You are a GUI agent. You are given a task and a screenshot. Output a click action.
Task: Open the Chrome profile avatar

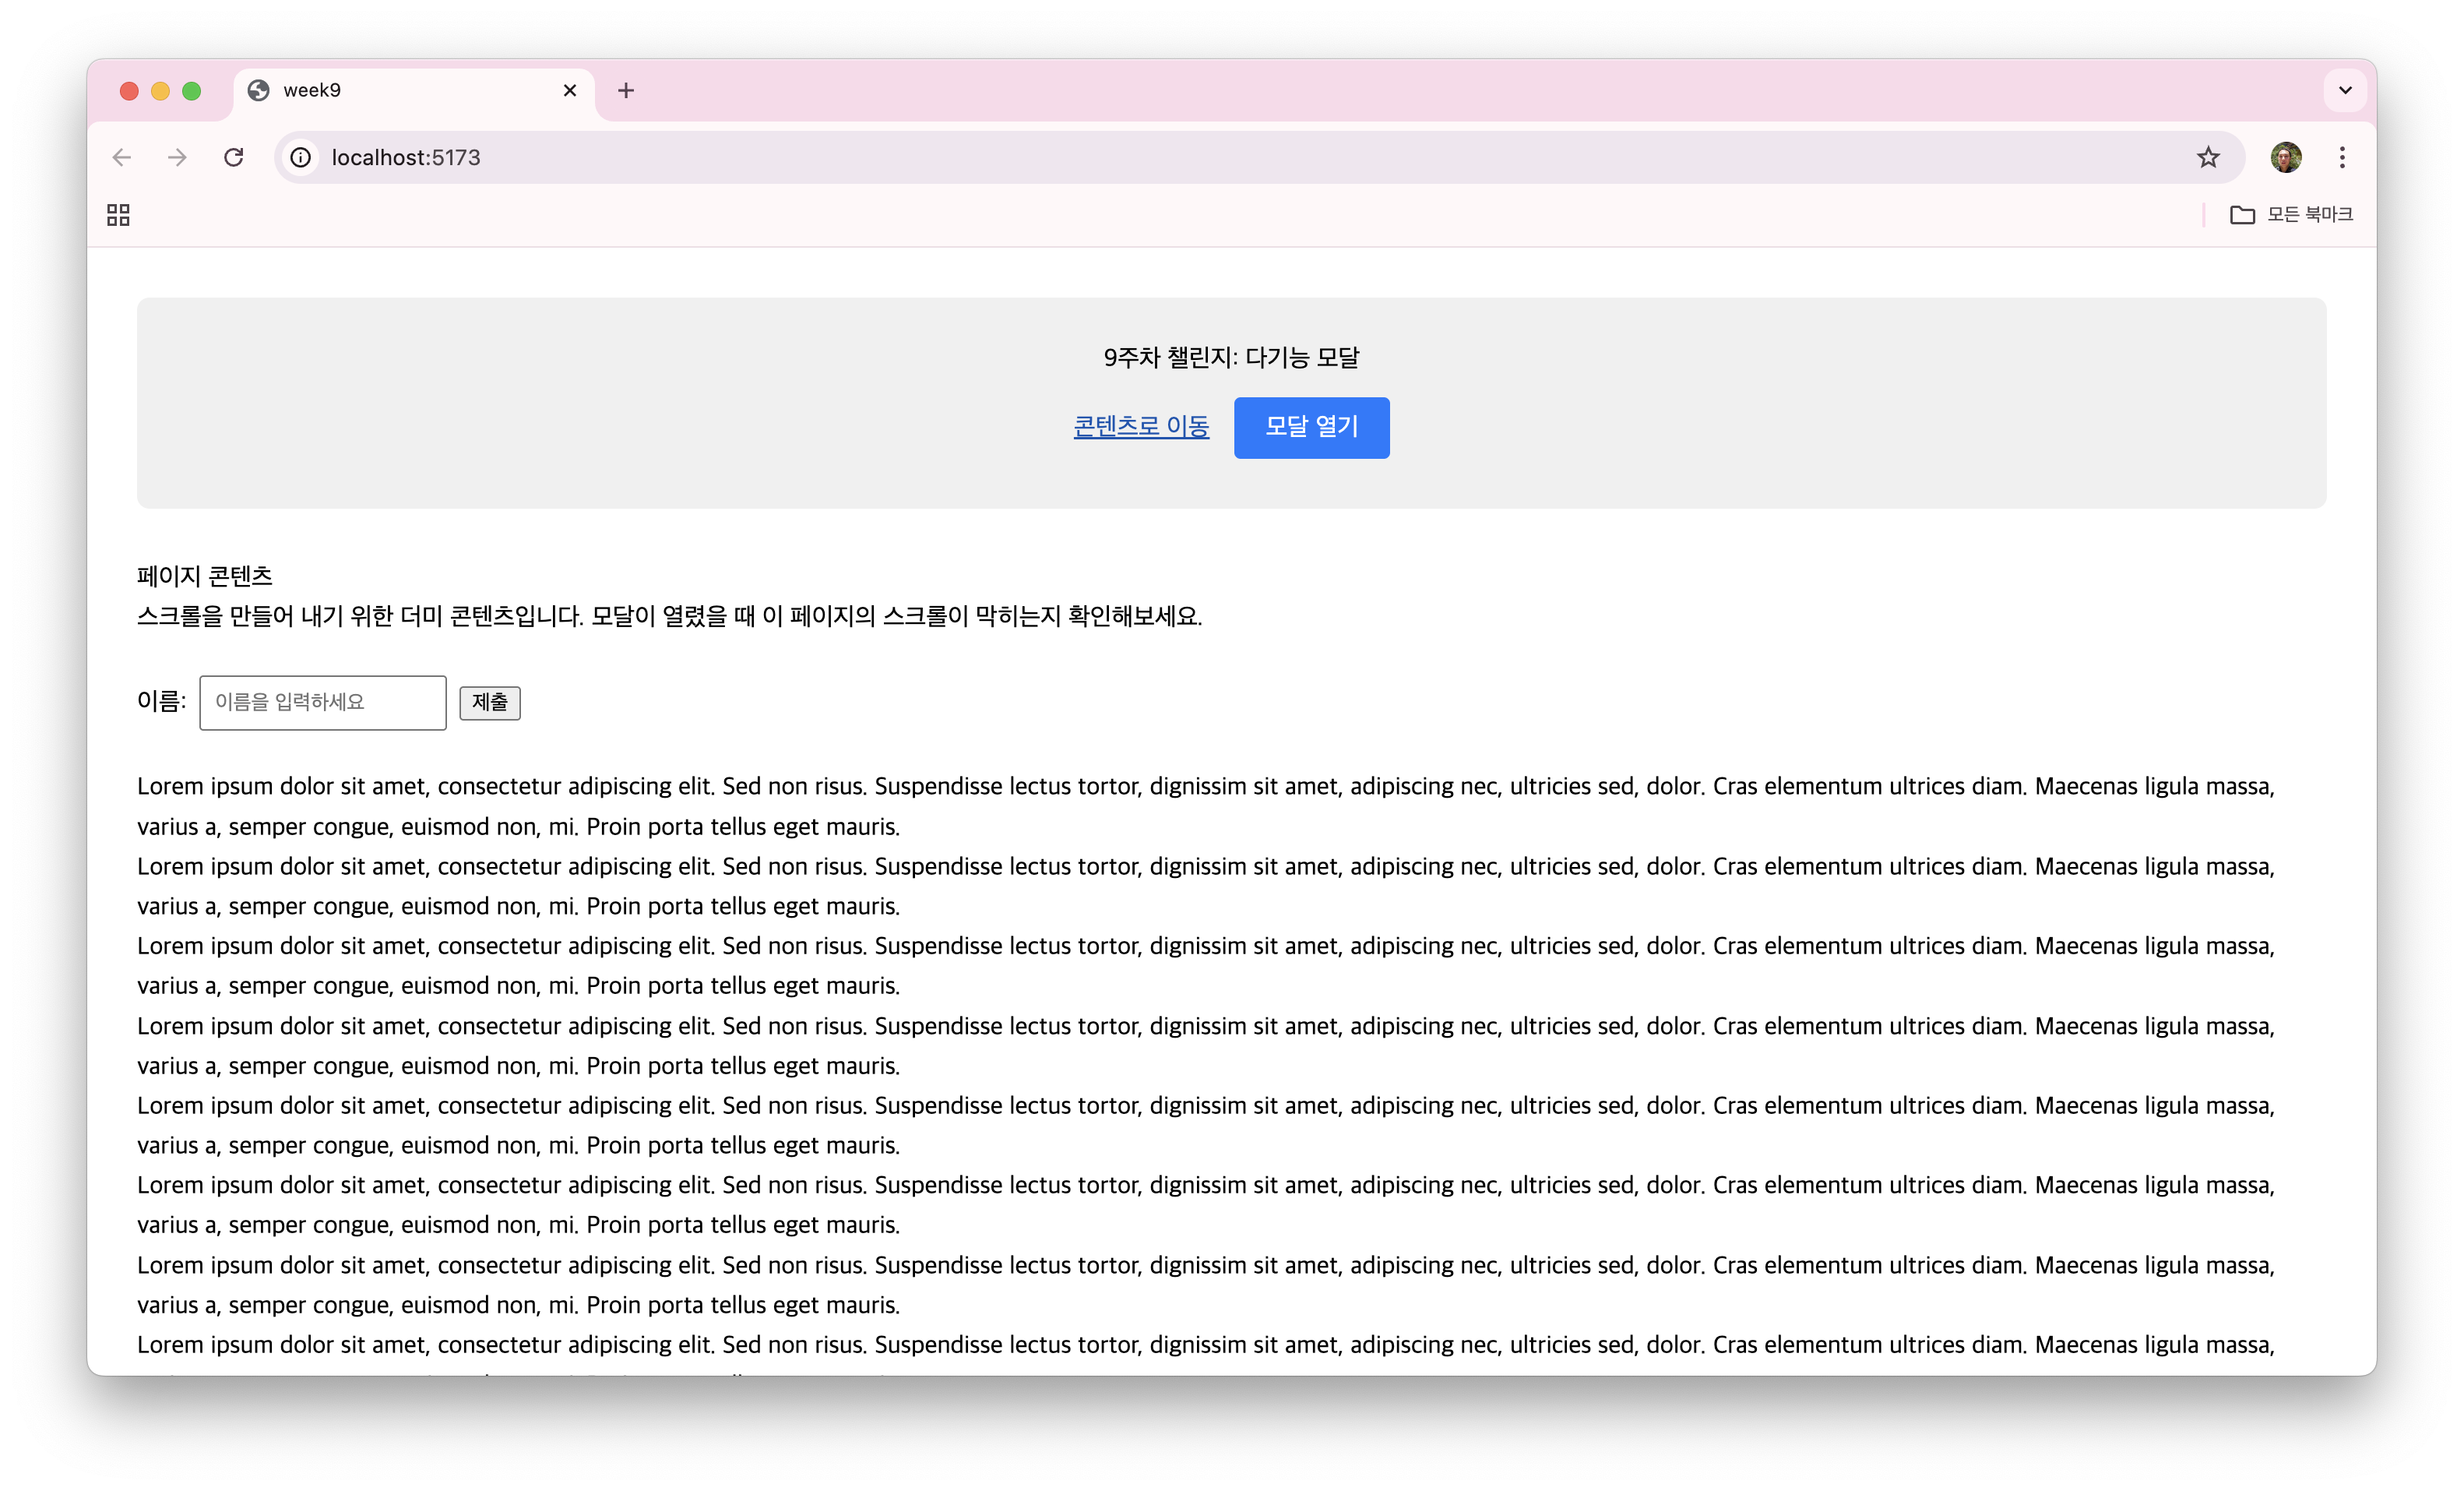(x=2285, y=157)
